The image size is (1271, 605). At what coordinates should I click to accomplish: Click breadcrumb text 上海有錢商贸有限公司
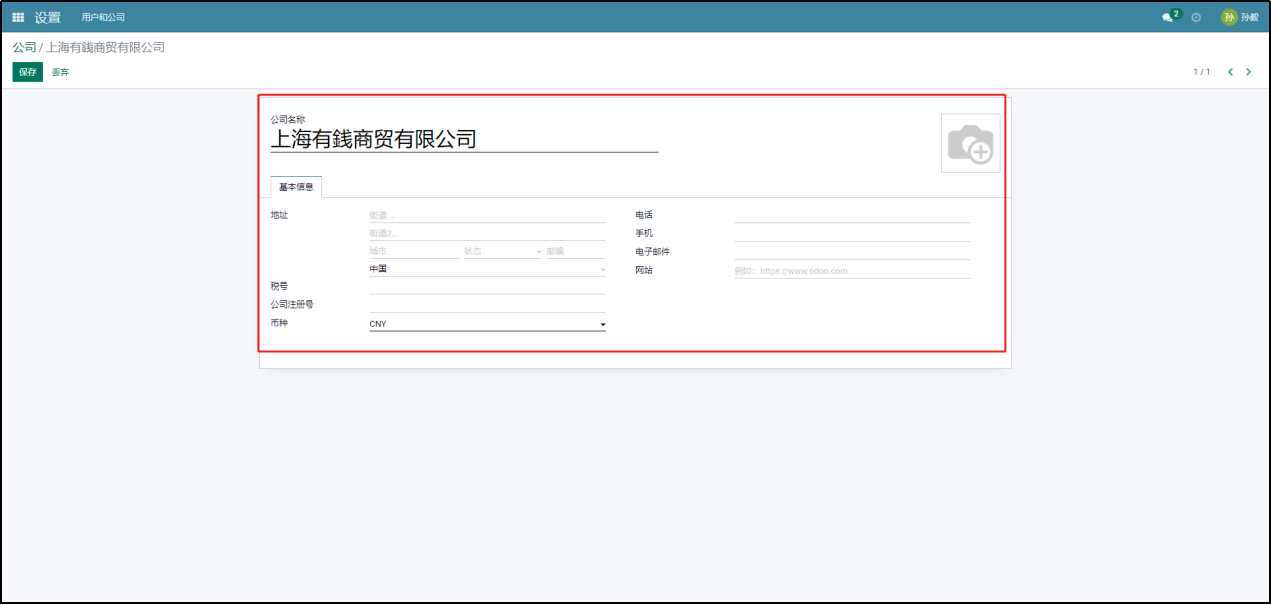point(106,47)
